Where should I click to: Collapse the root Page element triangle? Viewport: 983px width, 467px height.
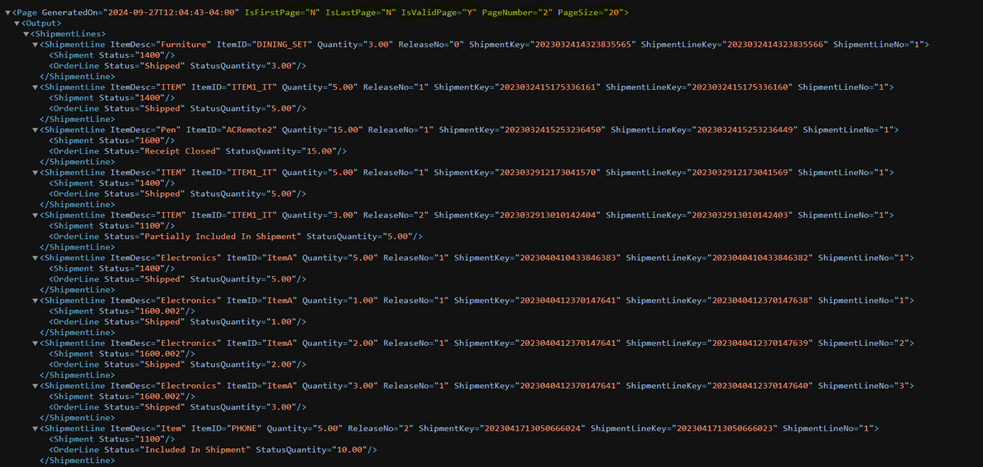click(x=5, y=13)
